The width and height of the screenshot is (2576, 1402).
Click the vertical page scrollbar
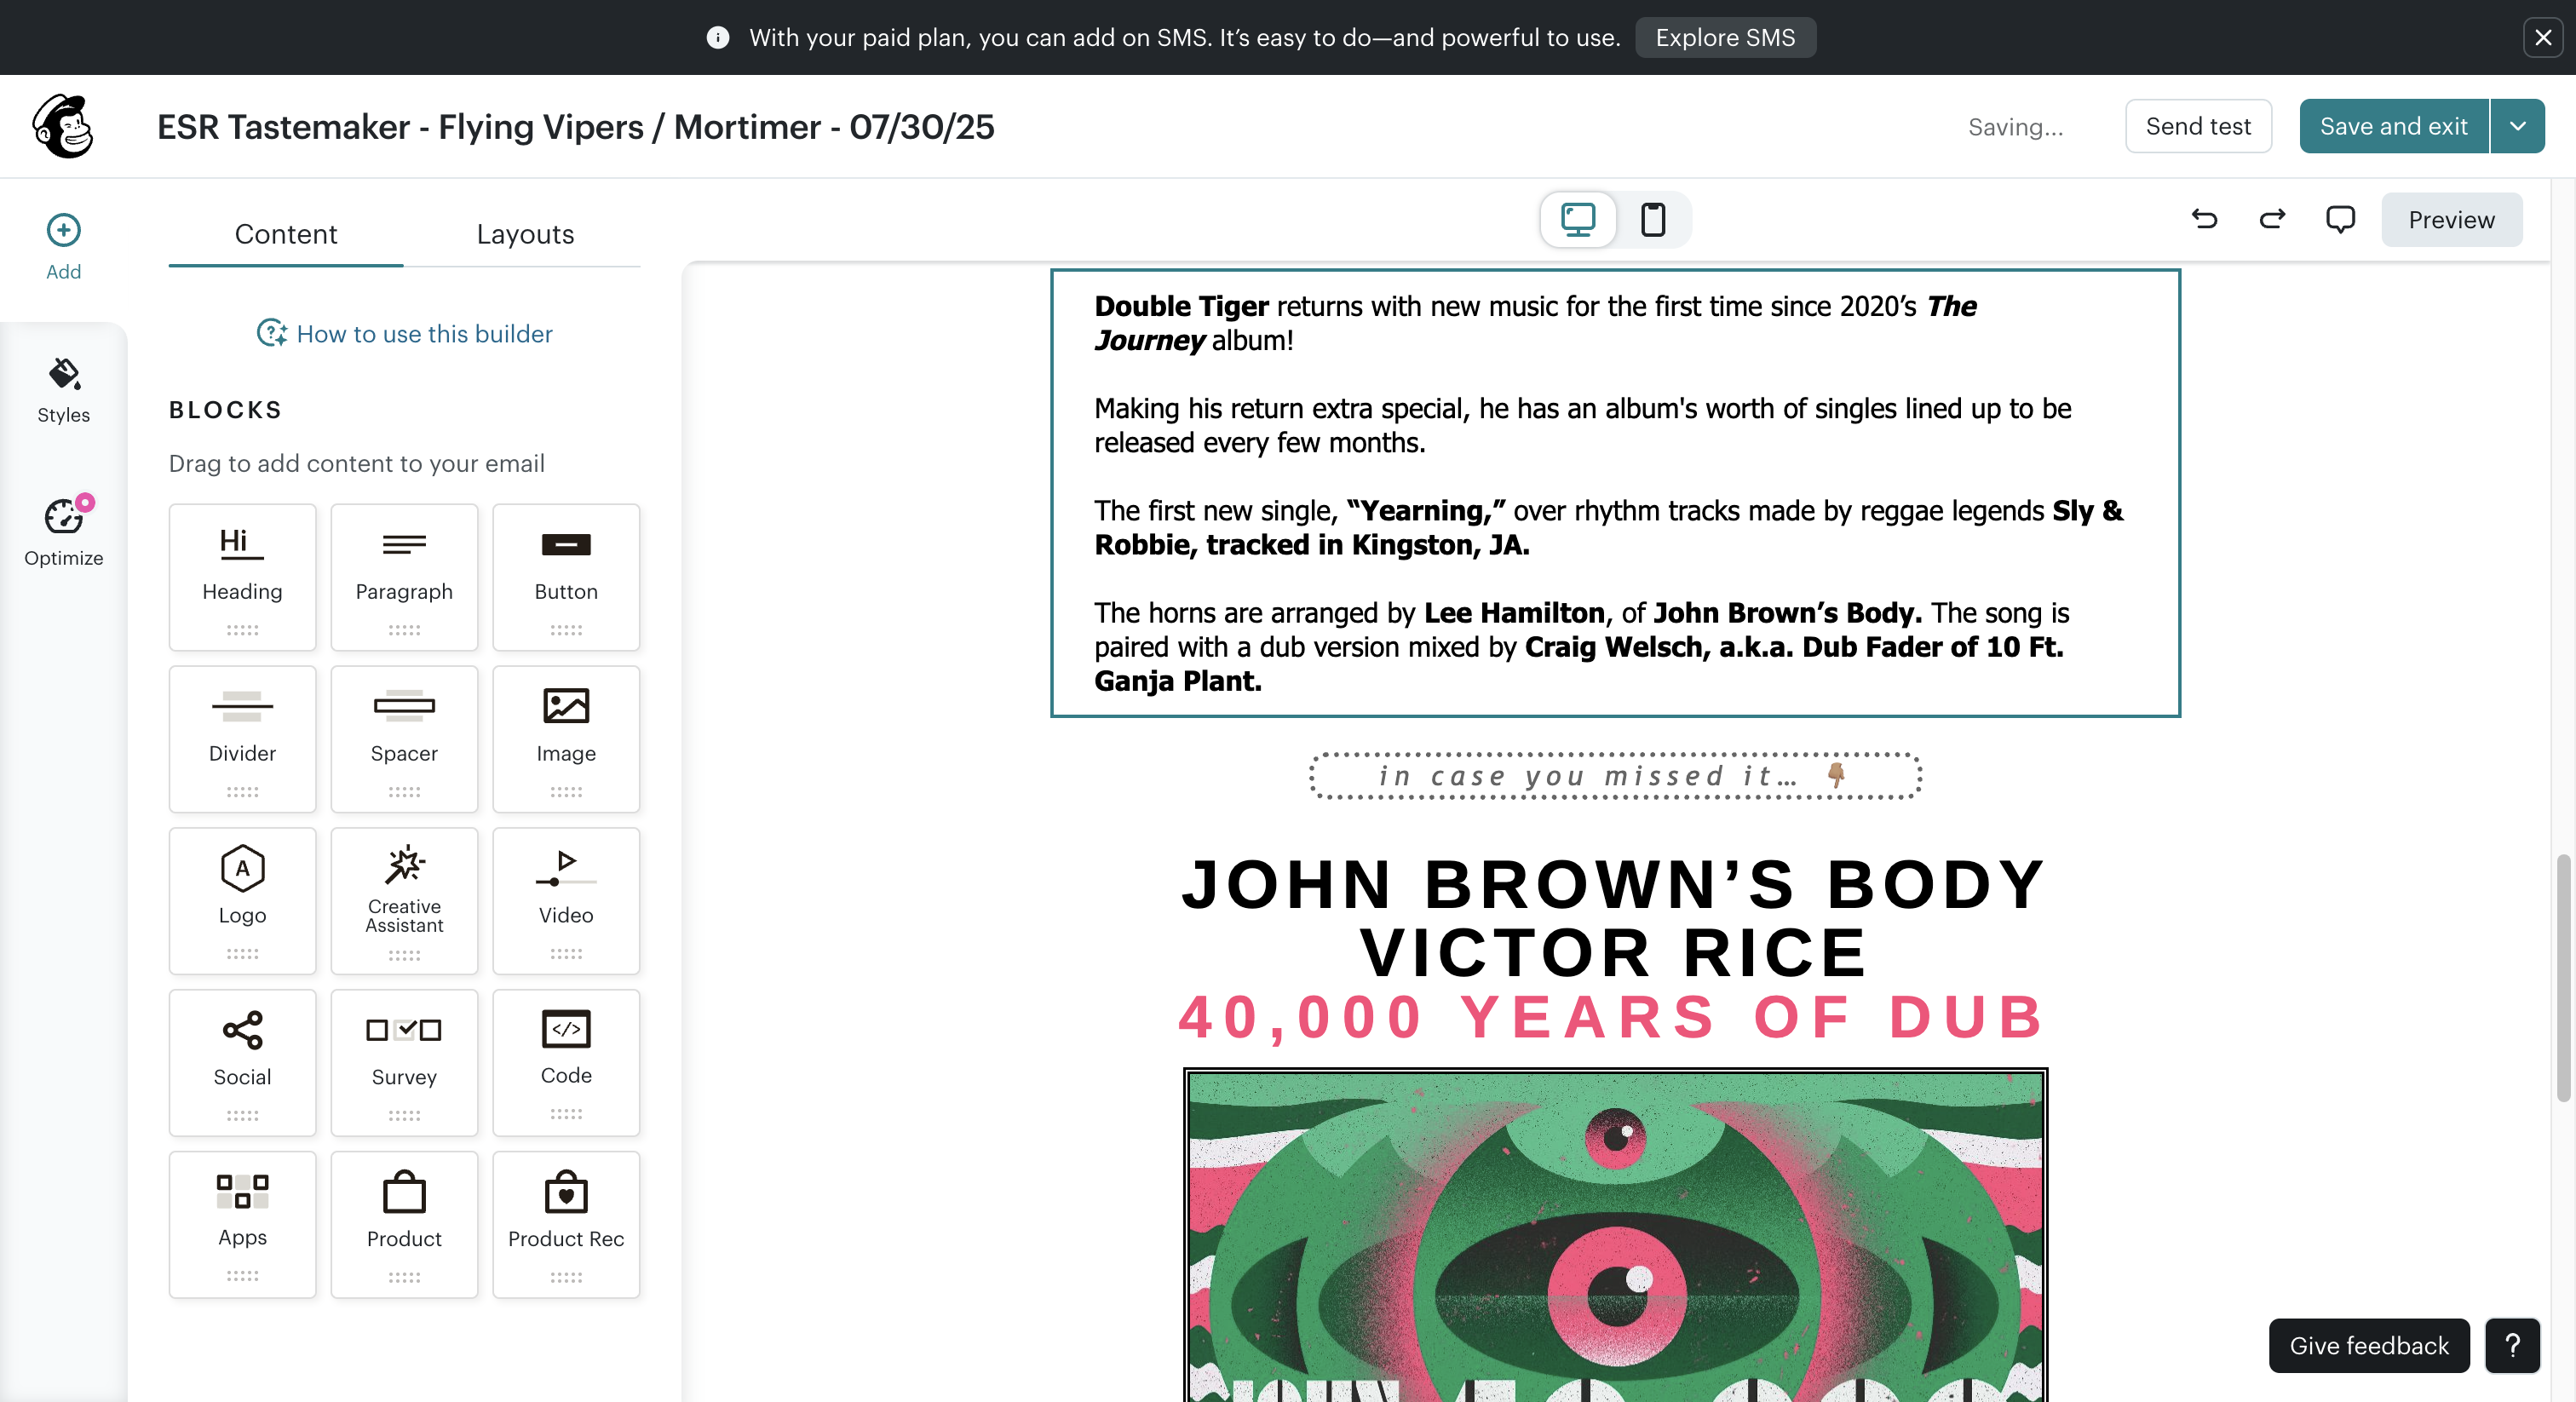[x=2563, y=978]
